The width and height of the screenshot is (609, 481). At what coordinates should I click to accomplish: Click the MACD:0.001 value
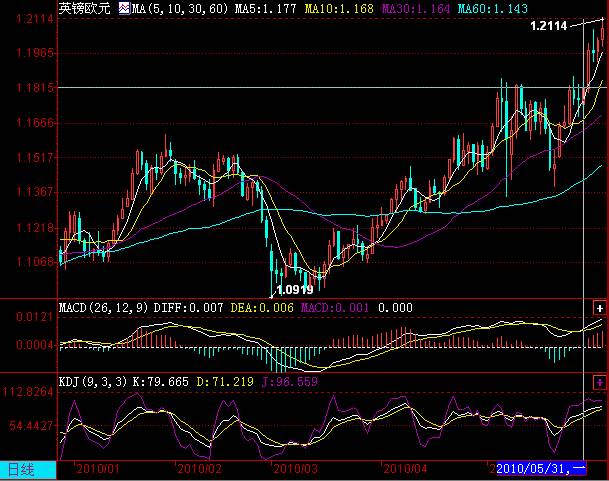335,308
